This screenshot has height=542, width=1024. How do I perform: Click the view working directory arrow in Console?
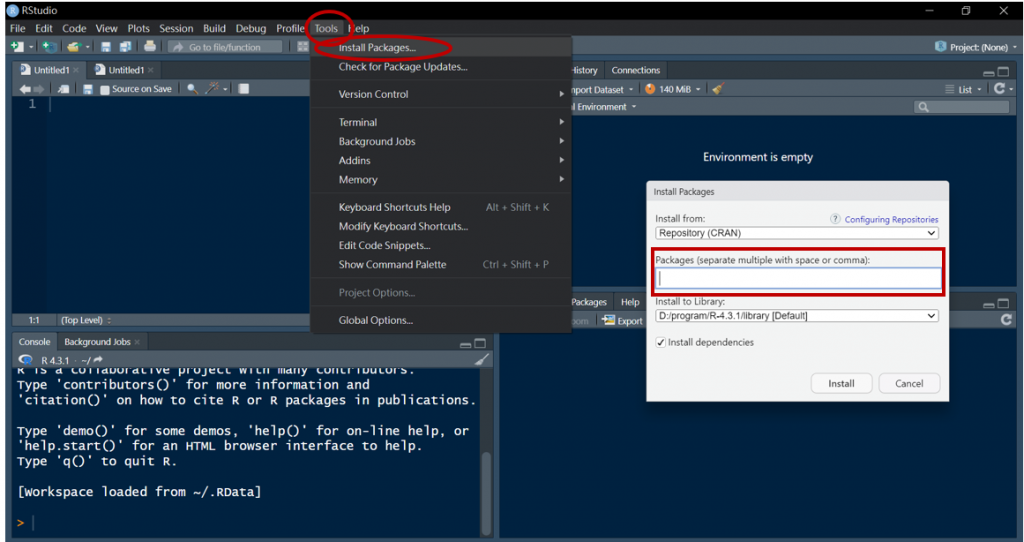tap(98, 360)
